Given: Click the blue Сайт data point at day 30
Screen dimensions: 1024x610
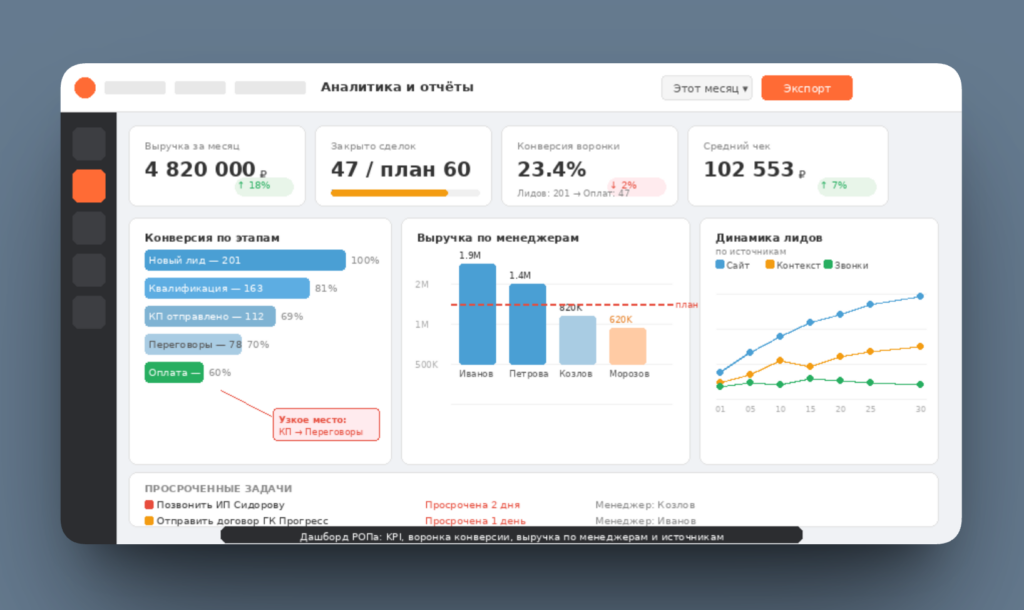Looking at the screenshot, I should coord(920,297).
